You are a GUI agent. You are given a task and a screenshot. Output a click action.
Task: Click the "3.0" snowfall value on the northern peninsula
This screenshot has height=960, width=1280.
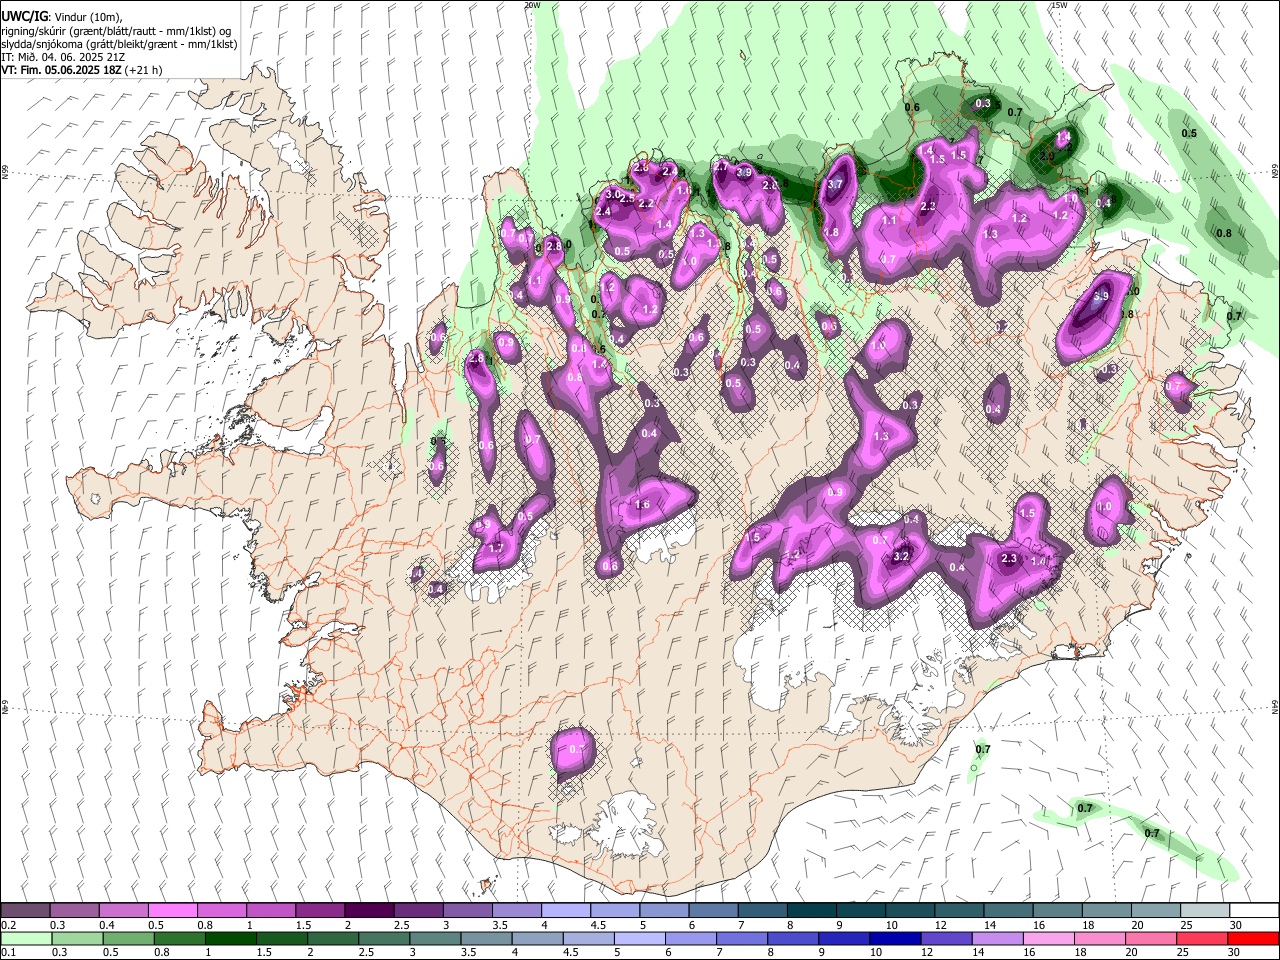[x=613, y=194]
